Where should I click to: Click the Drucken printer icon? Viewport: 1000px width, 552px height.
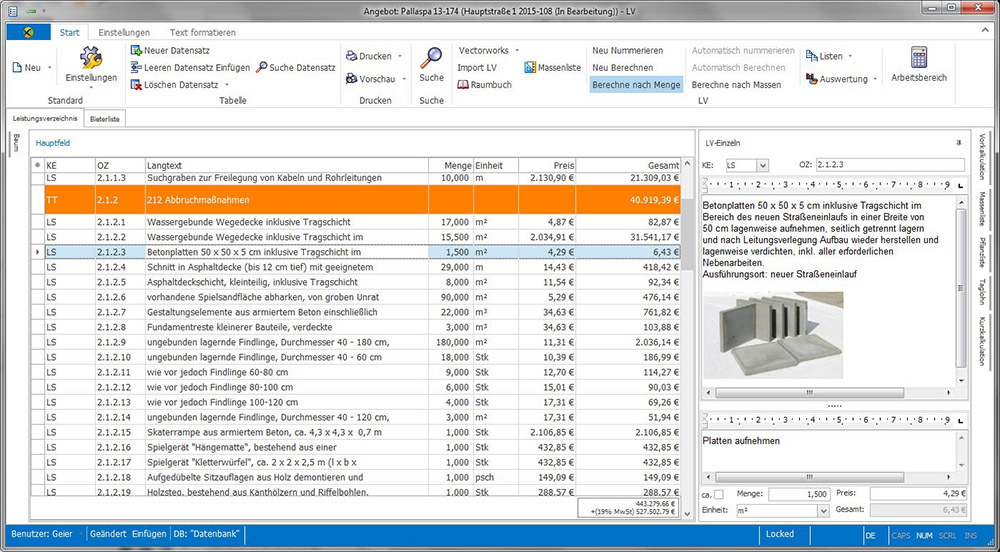point(353,56)
